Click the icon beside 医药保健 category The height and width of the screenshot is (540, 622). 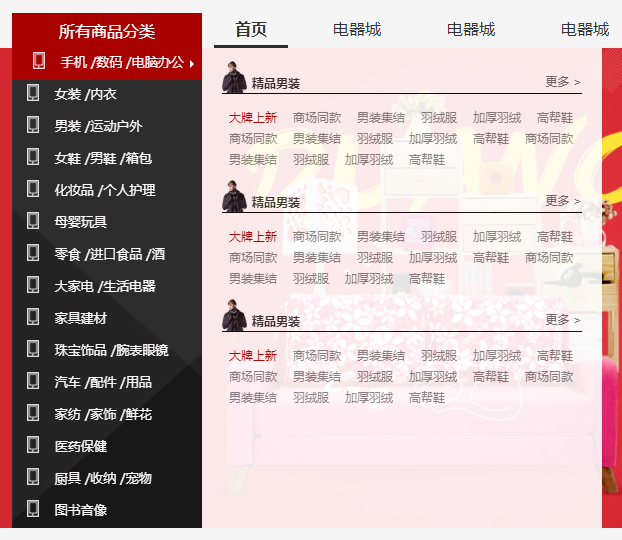coord(33,446)
